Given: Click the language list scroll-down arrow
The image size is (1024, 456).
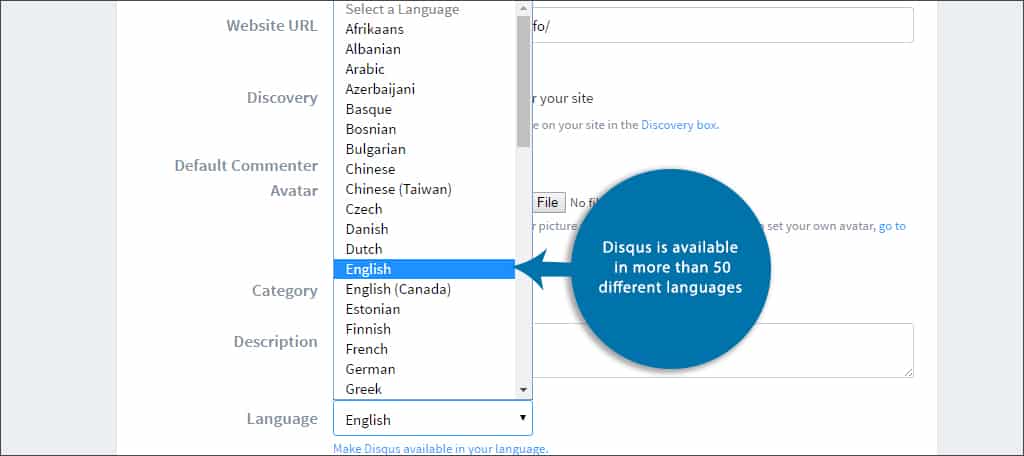Looking at the screenshot, I should 523,389.
